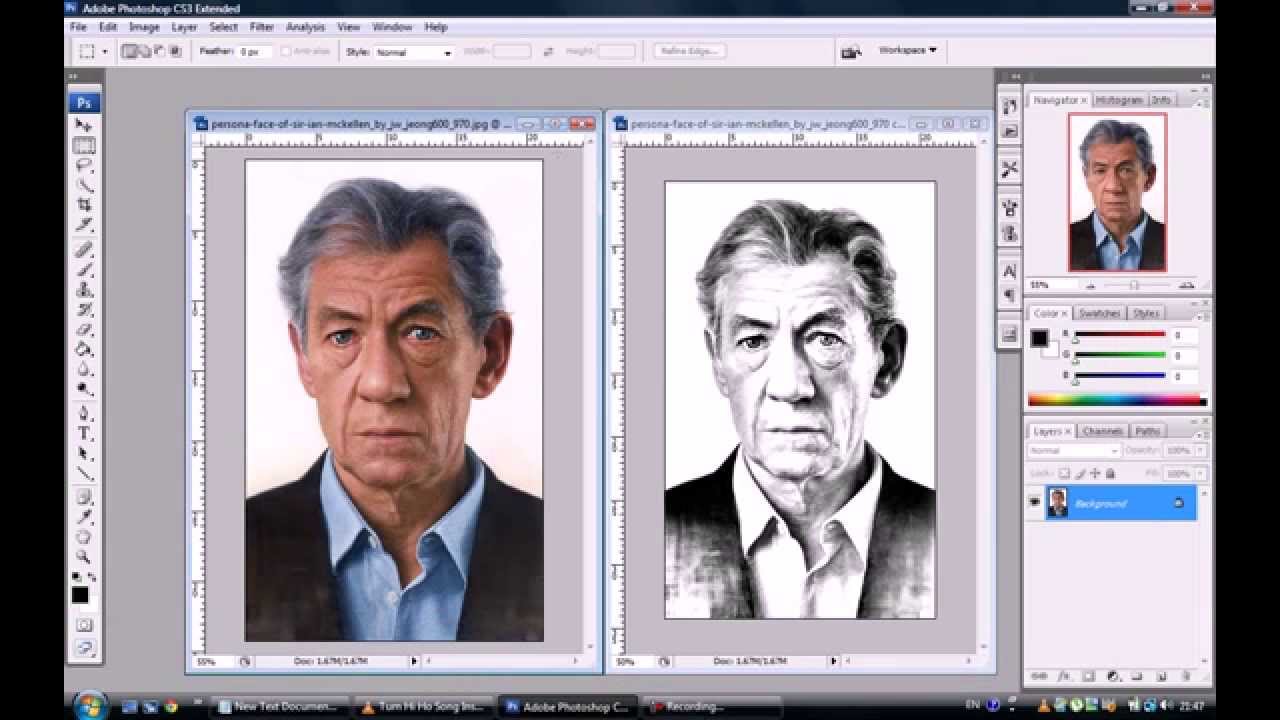Open the Workspace dropdown
Image resolution: width=1280 pixels, height=720 pixels.
(906, 50)
